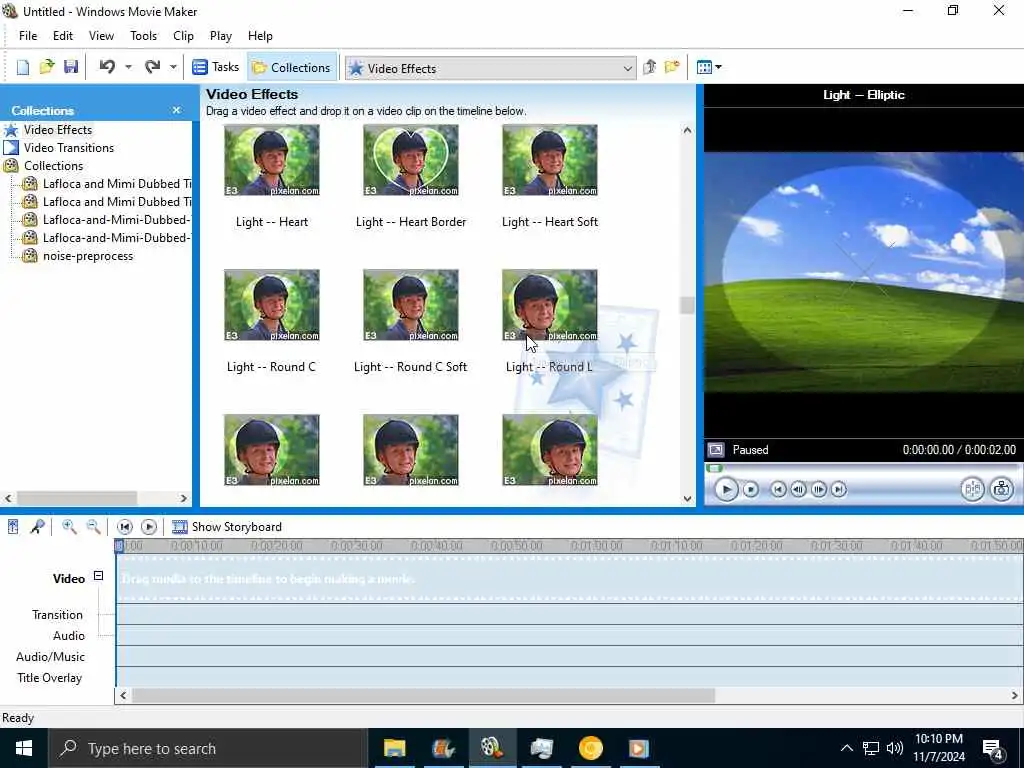This screenshot has width=1024, height=768.
Task: Undo the last action
Action: coord(108,67)
